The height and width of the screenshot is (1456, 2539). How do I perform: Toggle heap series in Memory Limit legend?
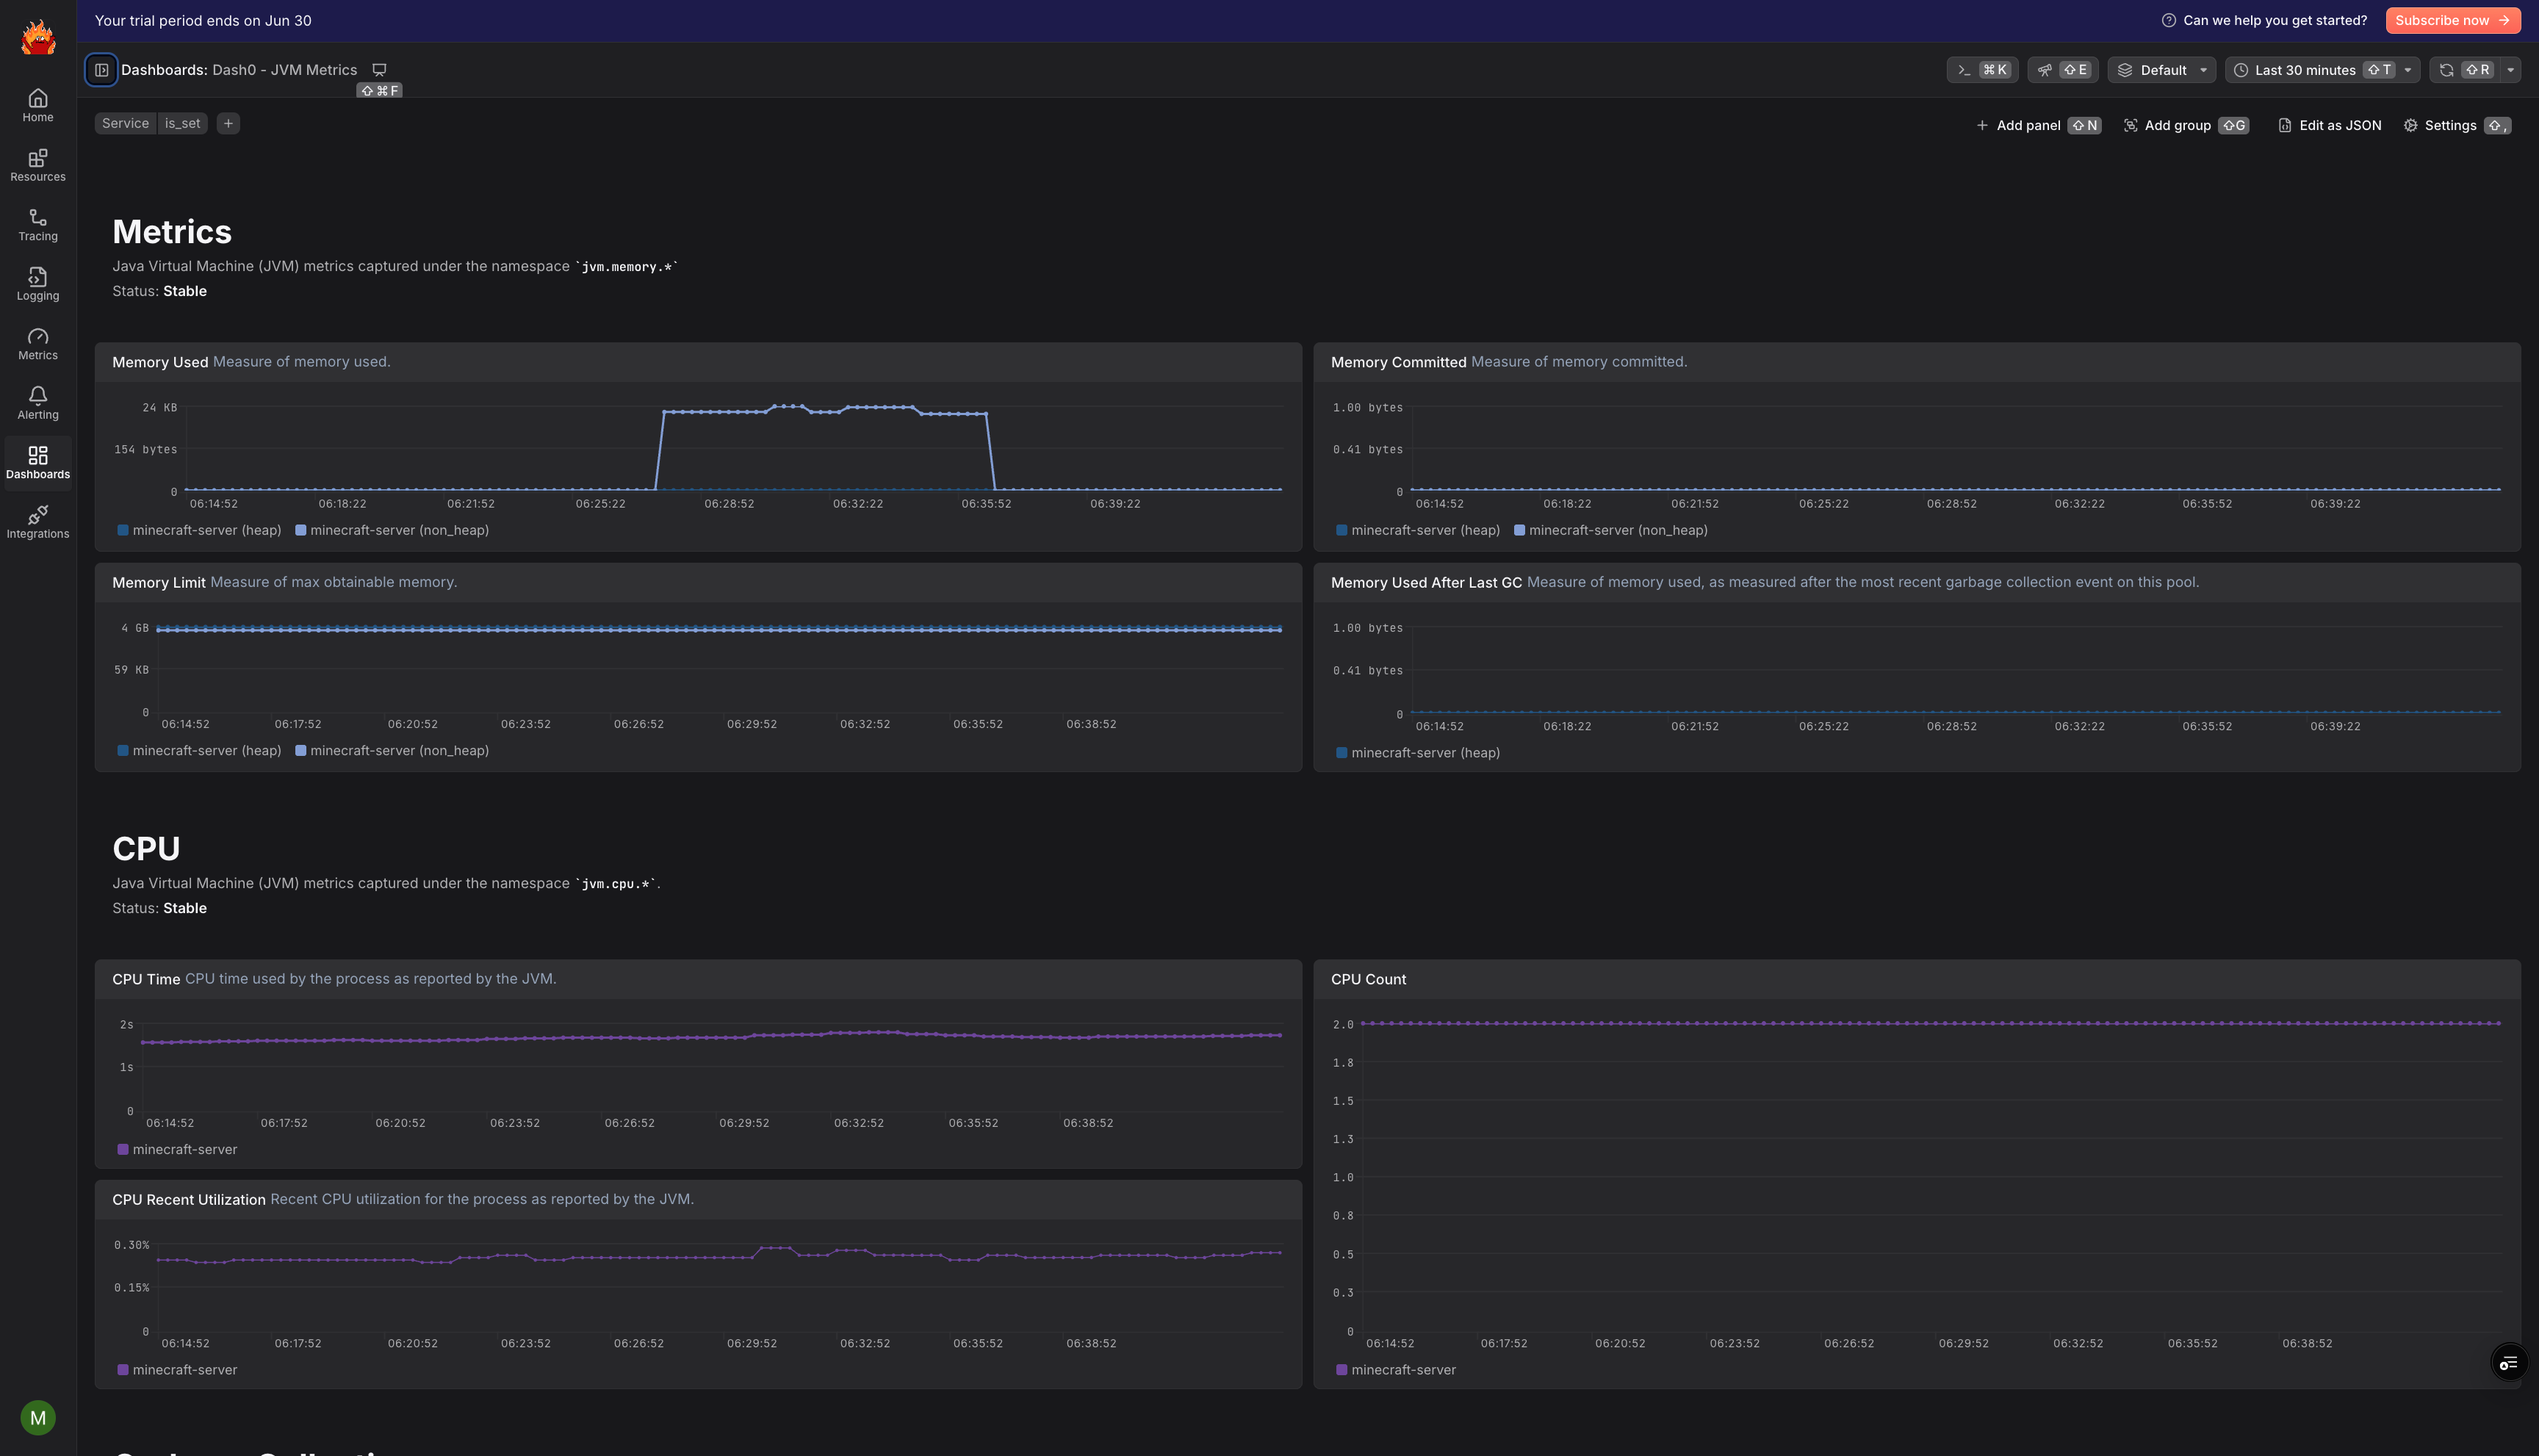(206, 751)
